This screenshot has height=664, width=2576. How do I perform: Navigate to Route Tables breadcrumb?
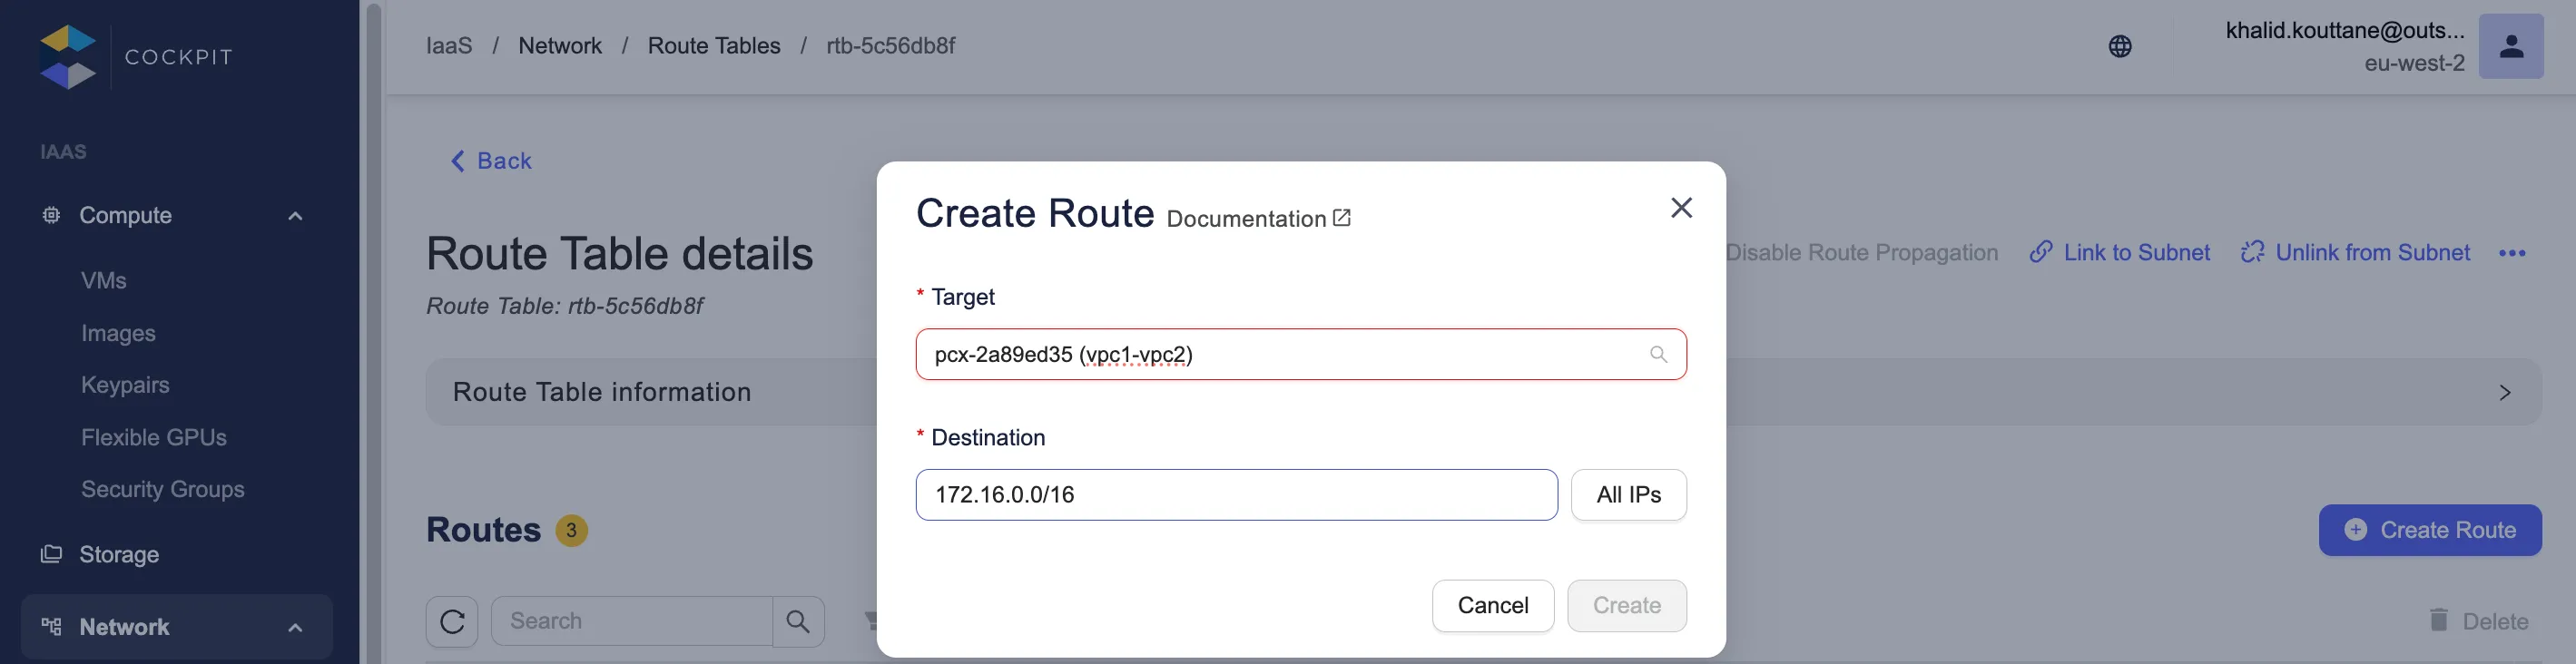(713, 46)
